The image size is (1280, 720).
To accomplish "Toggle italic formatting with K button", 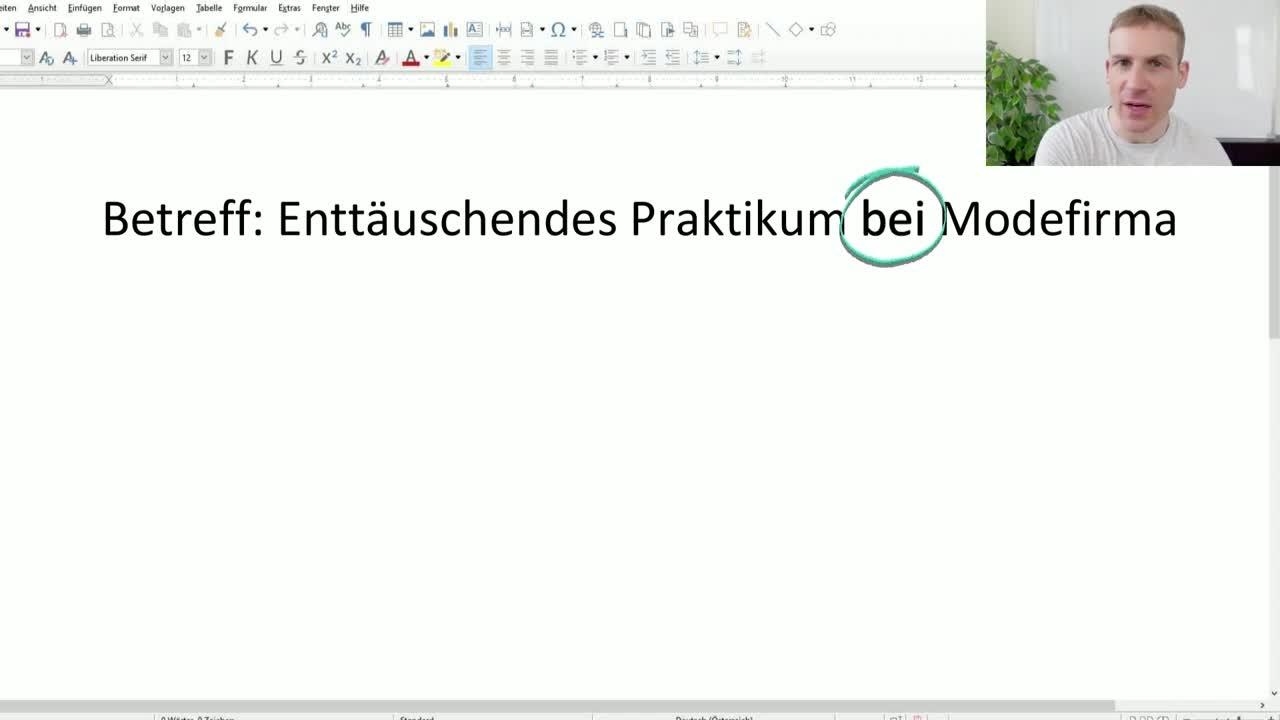I will coord(252,58).
